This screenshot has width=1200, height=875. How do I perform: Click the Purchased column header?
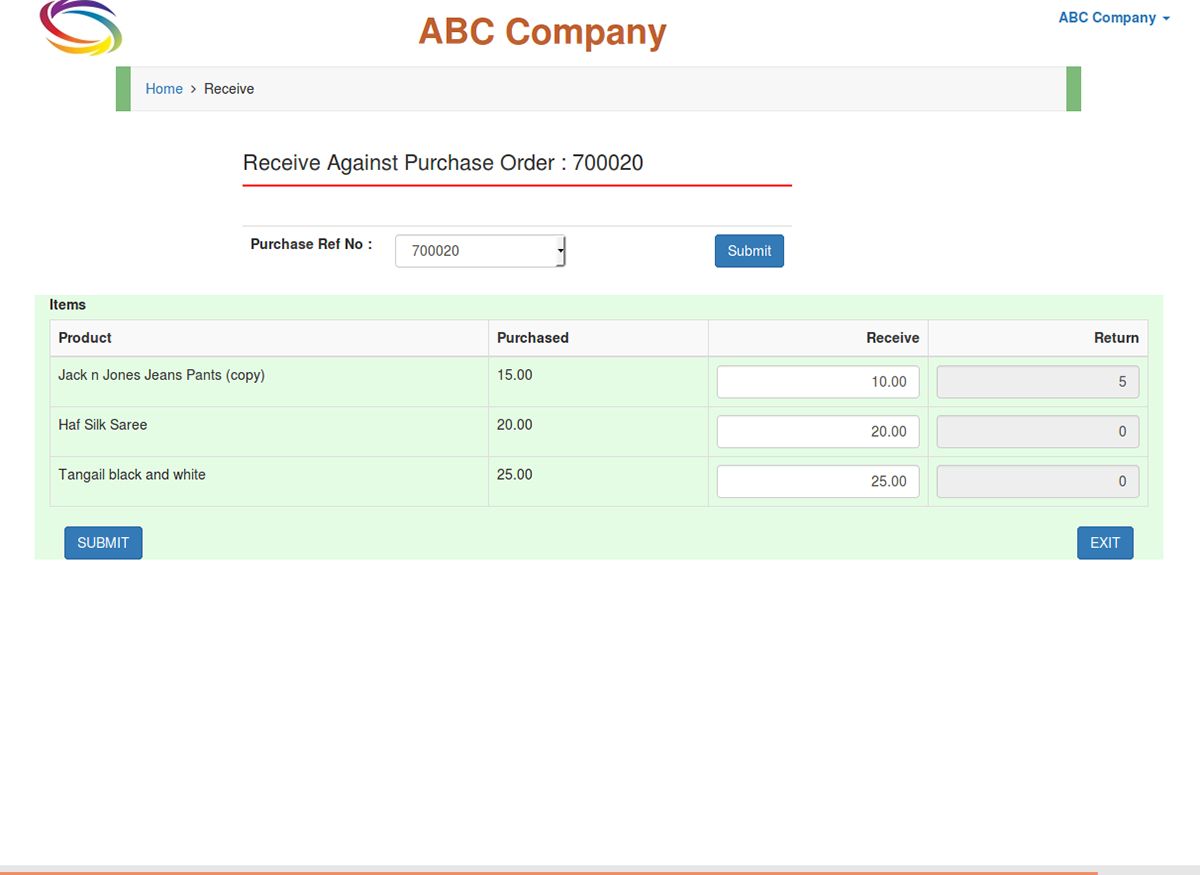click(x=532, y=338)
